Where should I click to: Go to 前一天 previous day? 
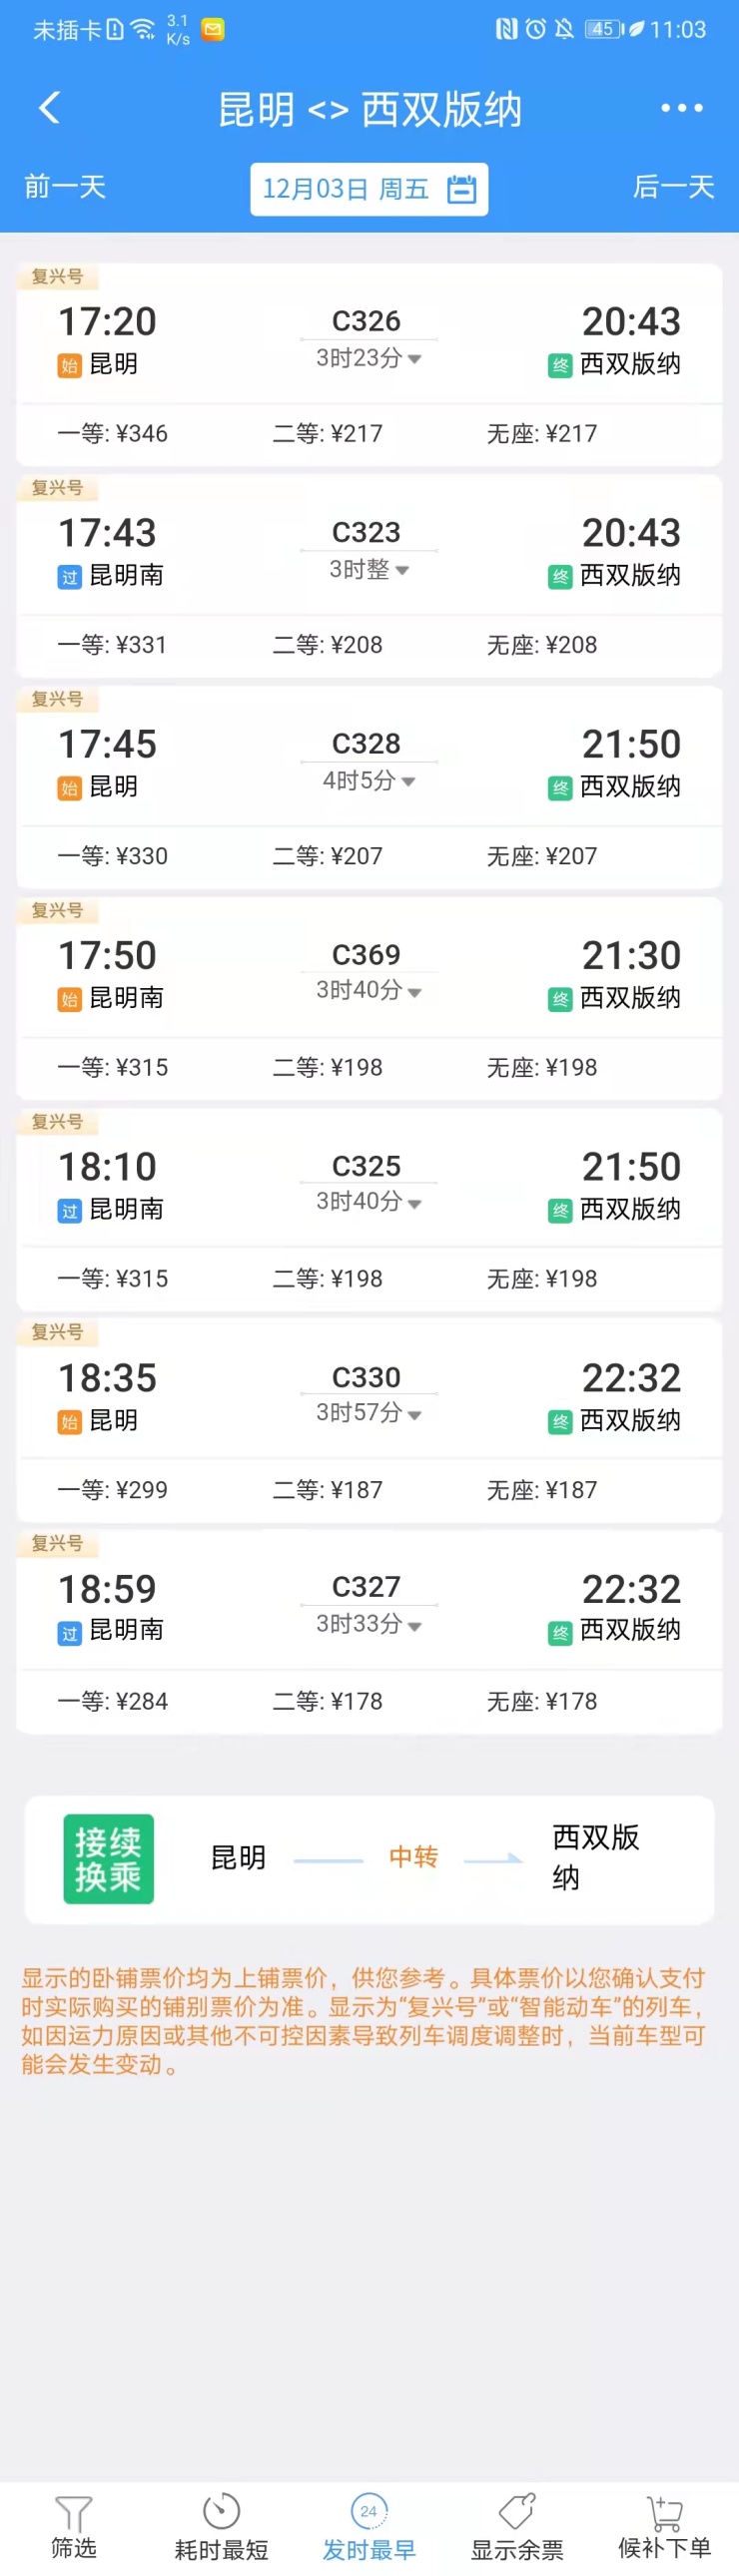tap(65, 187)
